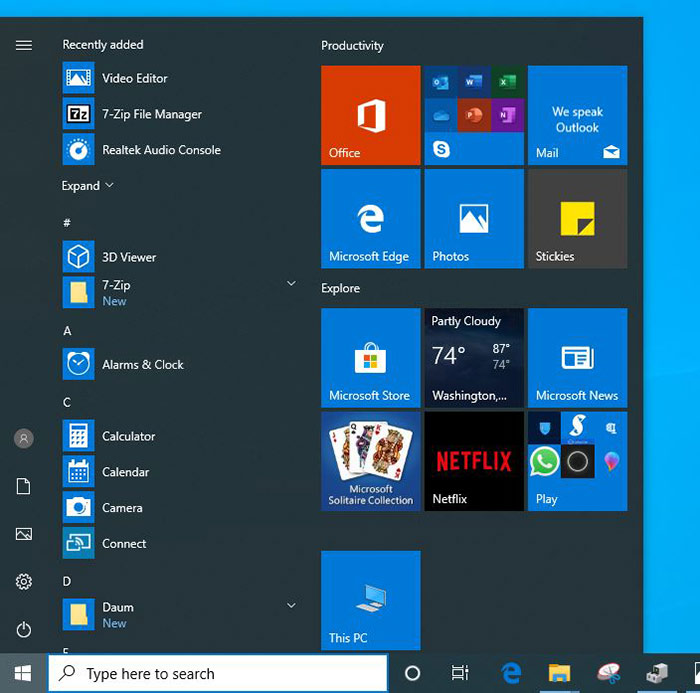Open the Microsoft Store tile
Screen dimensions: 700x693
(x=371, y=358)
